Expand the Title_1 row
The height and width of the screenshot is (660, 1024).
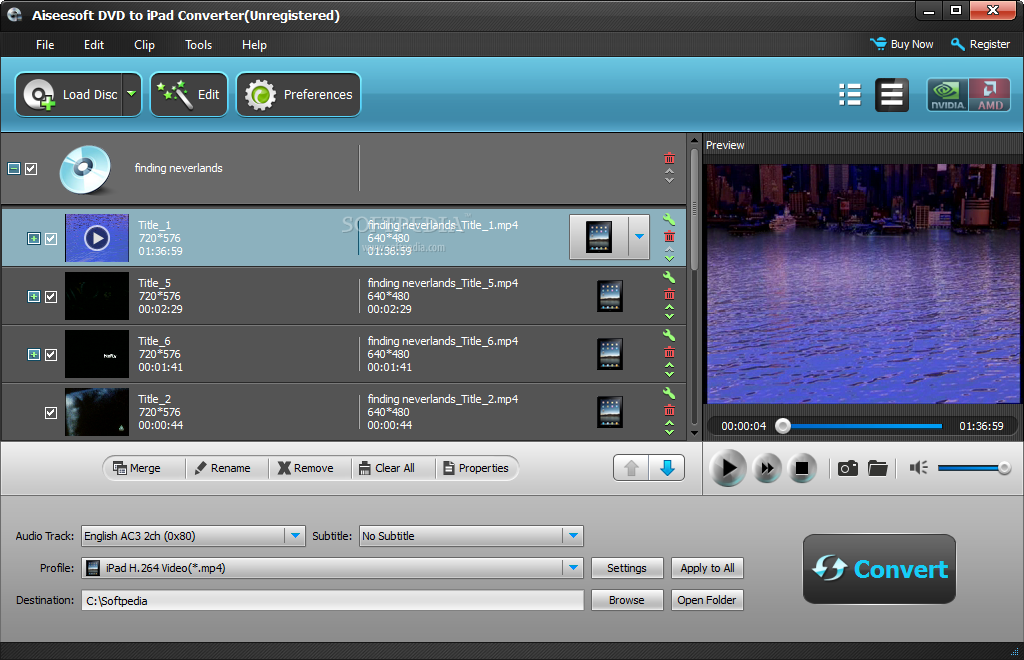(x=34, y=239)
